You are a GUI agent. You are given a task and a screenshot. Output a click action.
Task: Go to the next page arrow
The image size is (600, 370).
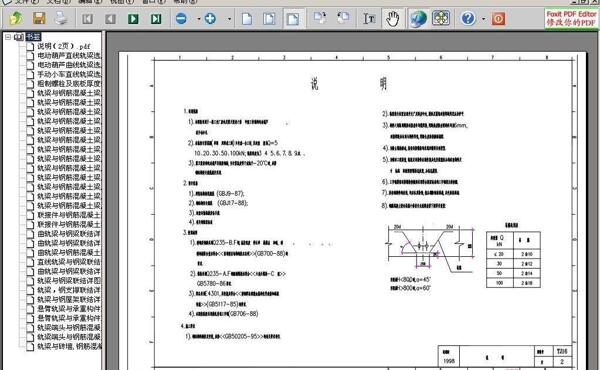pyautogui.click(x=133, y=18)
